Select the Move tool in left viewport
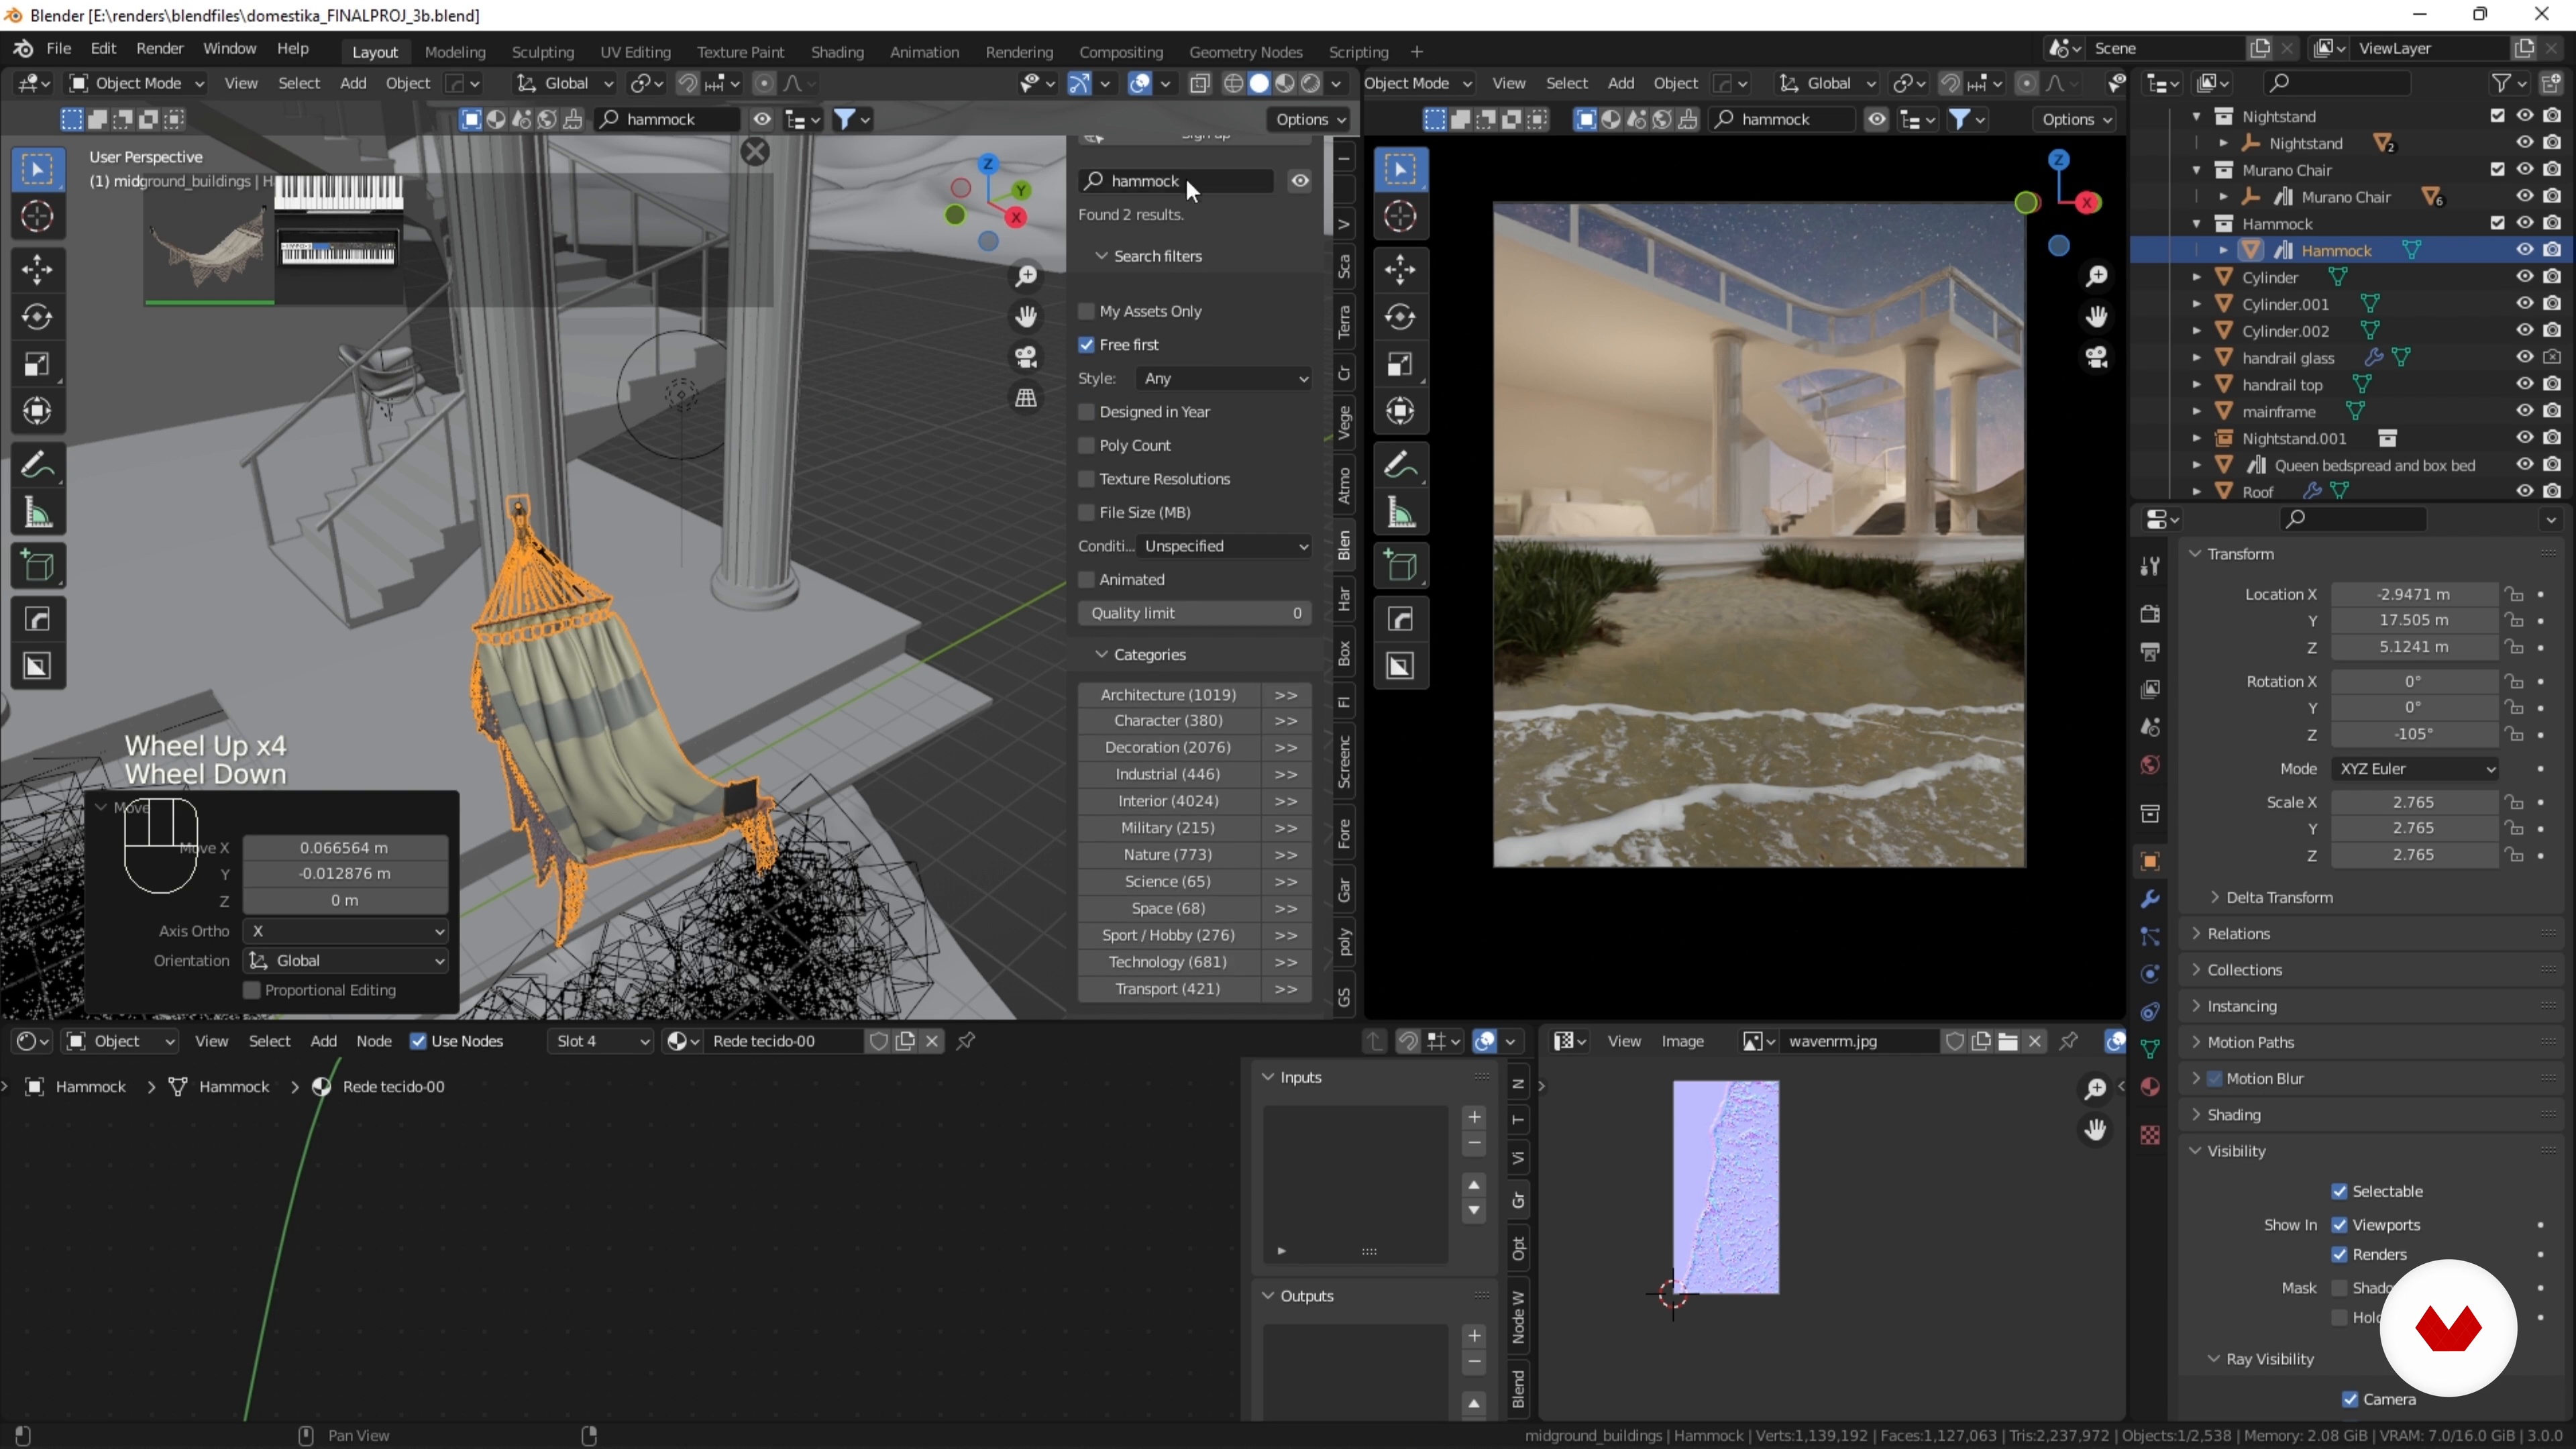Image resolution: width=2576 pixels, height=1449 pixels. pos(37,269)
